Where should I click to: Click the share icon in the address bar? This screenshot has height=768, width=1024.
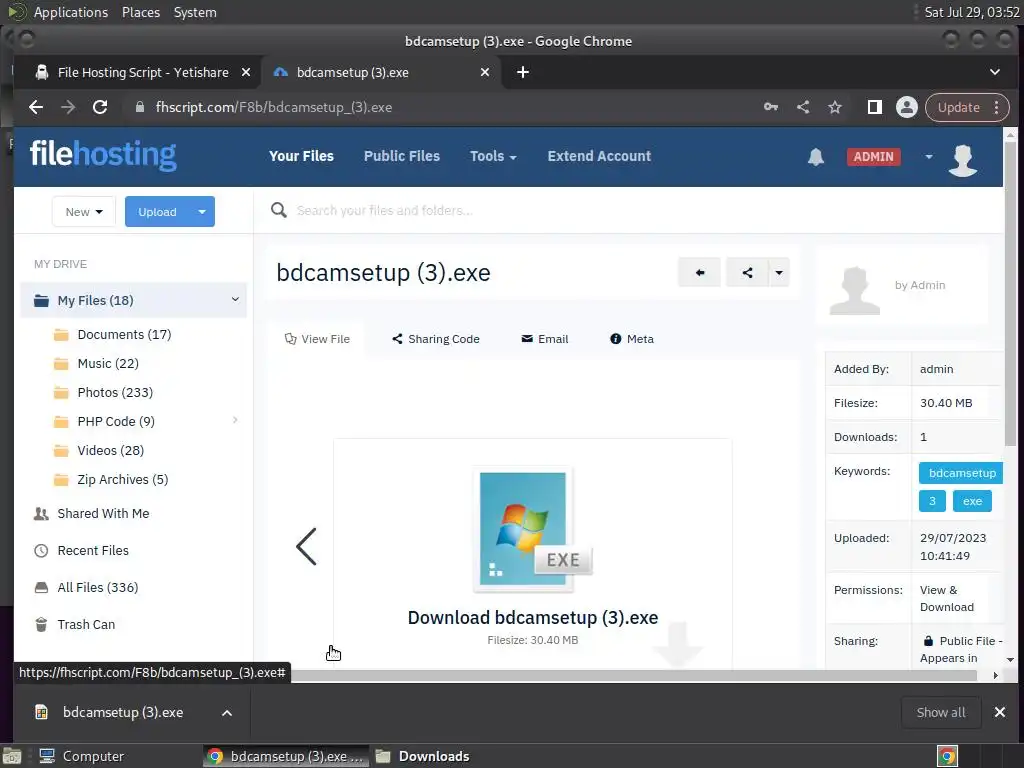coord(803,107)
